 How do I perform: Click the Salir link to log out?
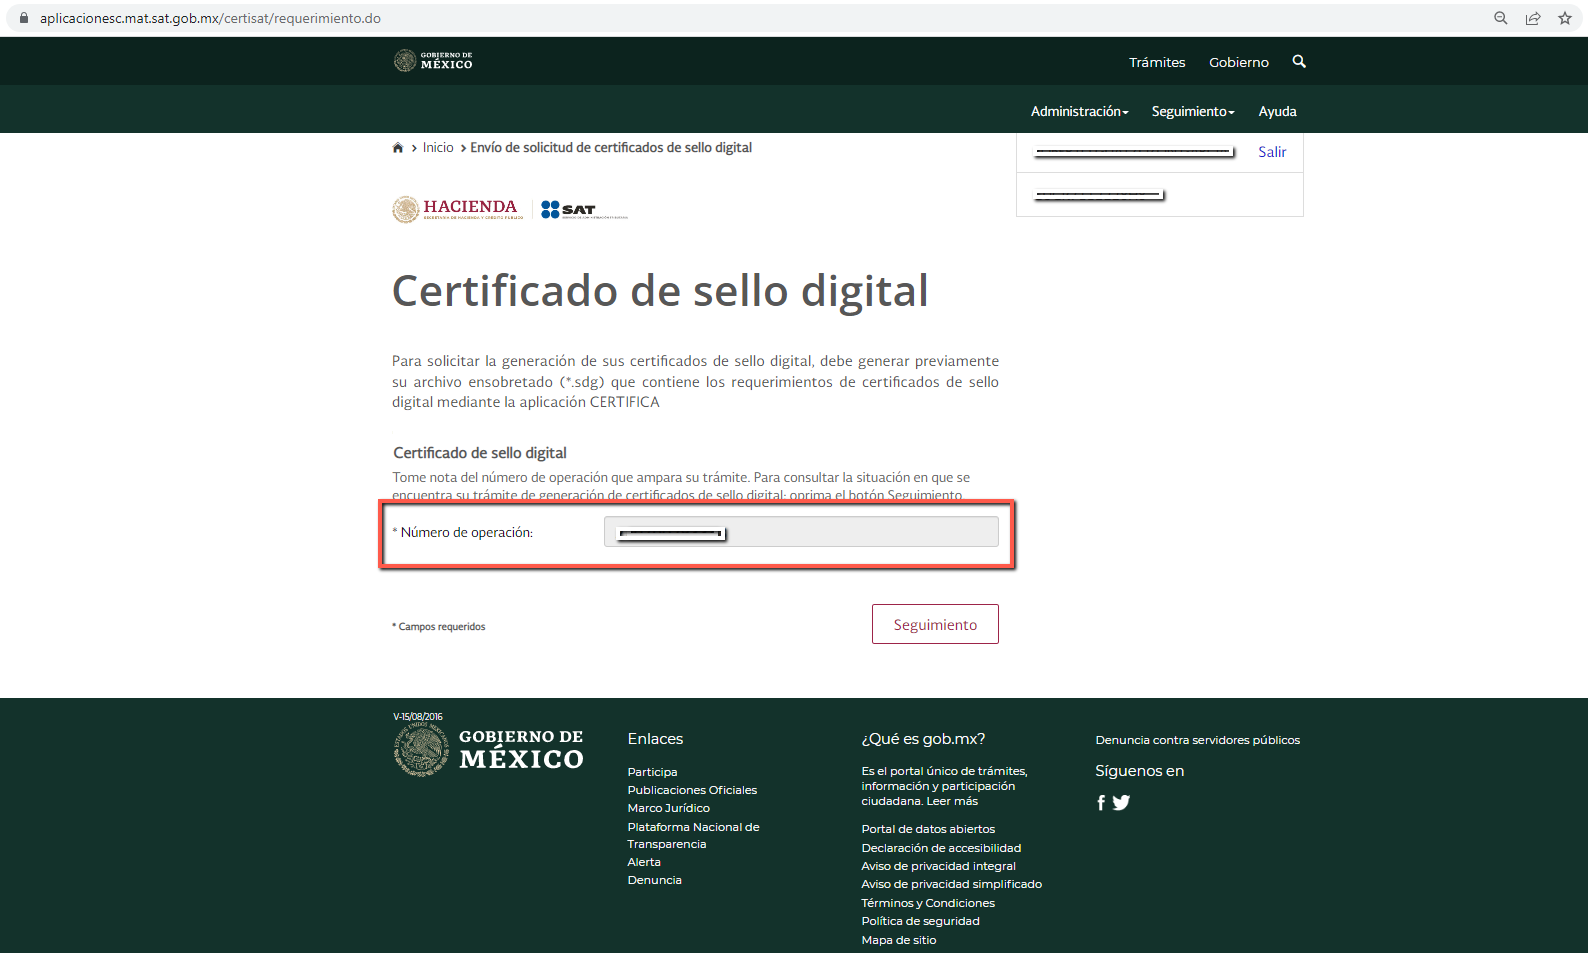pos(1272,152)
